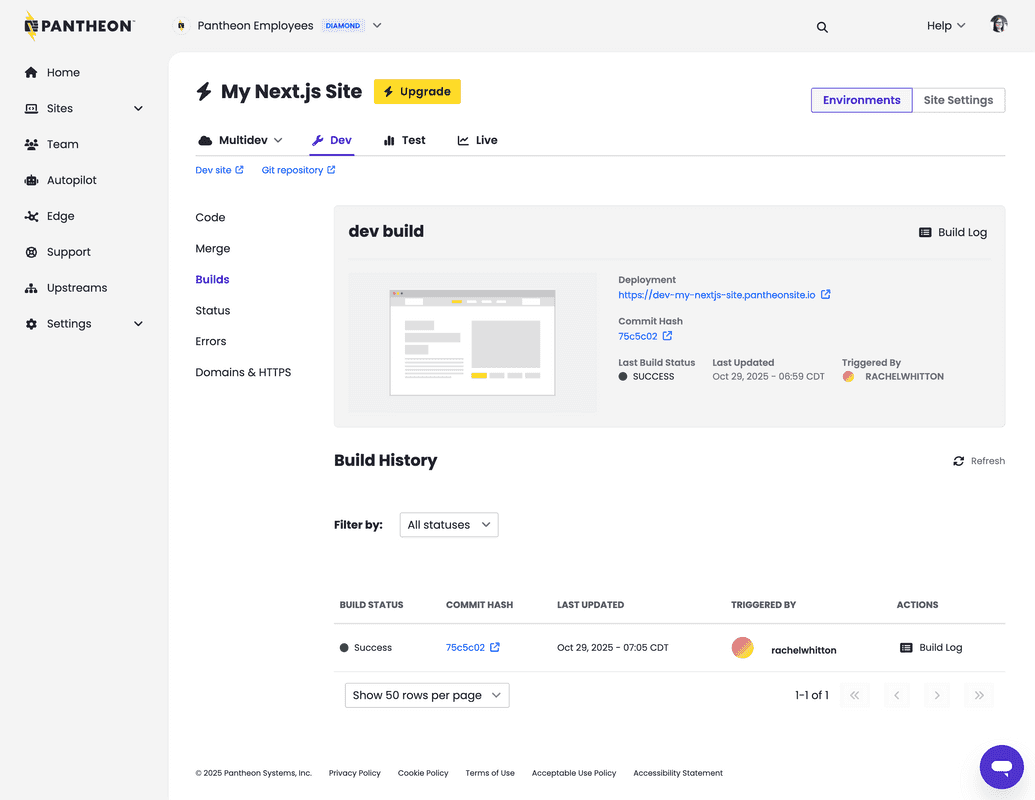Open the All statuses filter dropdown

(448, 524)
